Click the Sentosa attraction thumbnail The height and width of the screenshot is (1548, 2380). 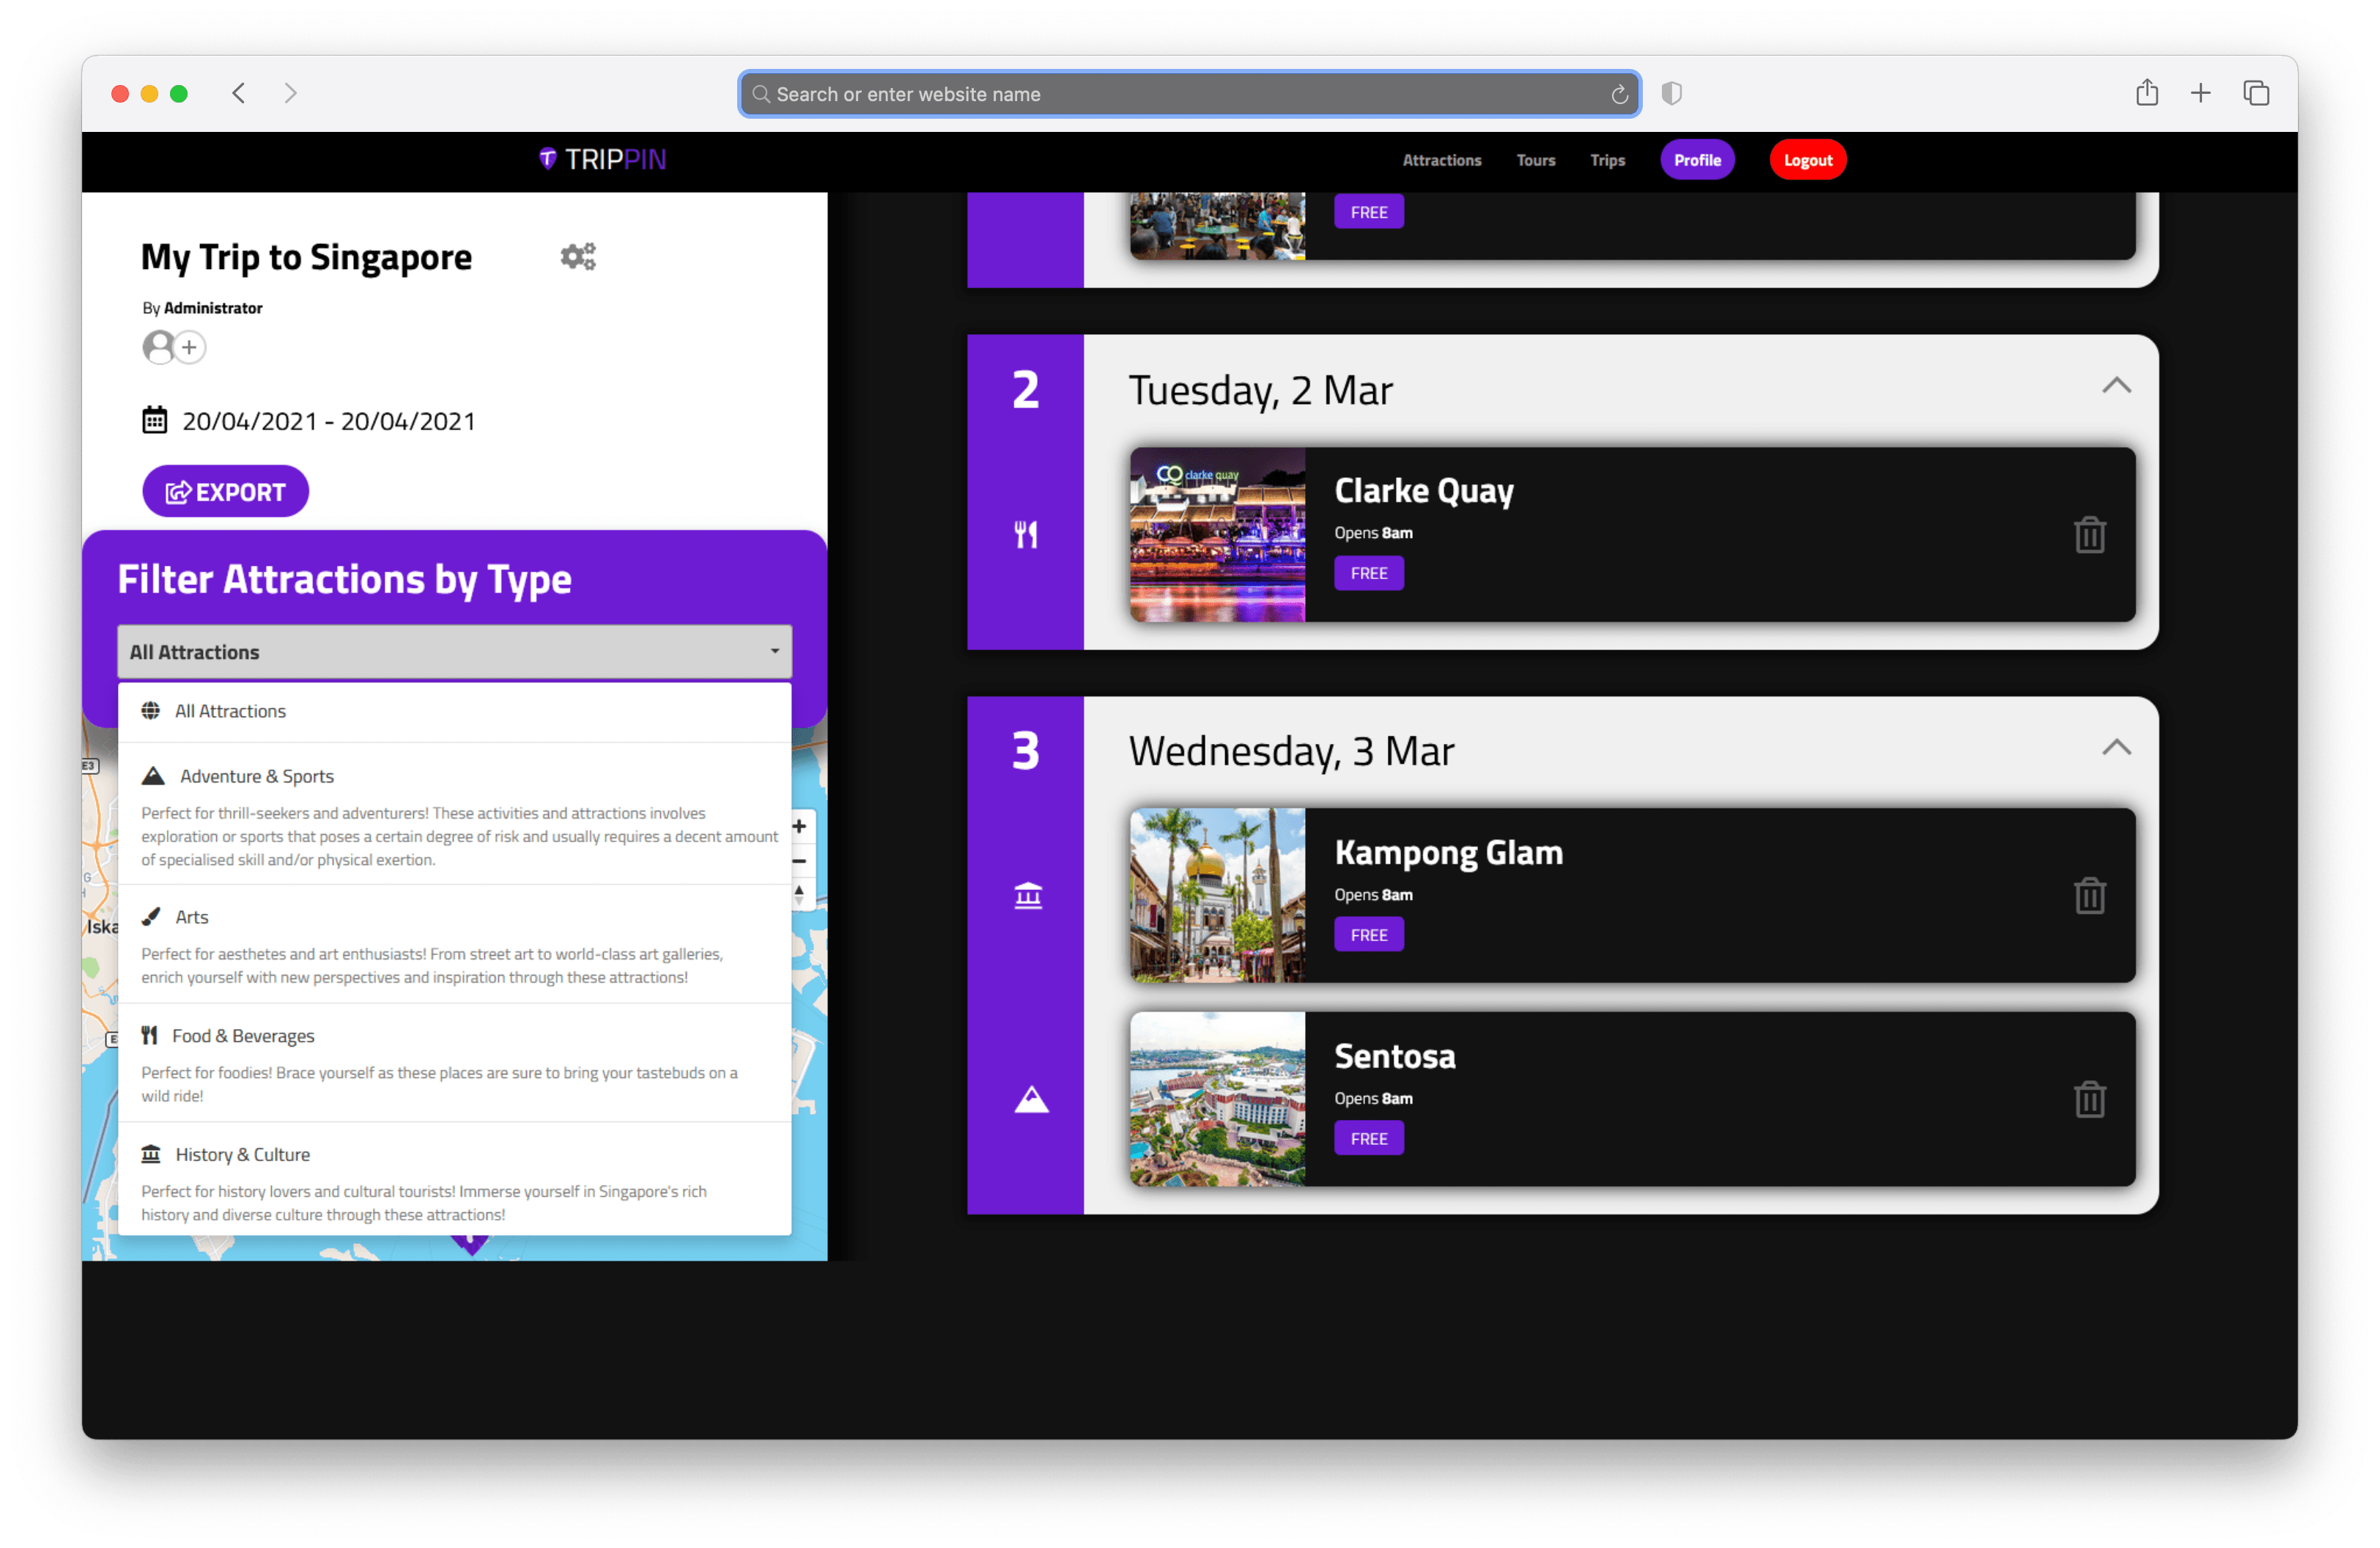pyautogui.click(x=1217, y=1099)
